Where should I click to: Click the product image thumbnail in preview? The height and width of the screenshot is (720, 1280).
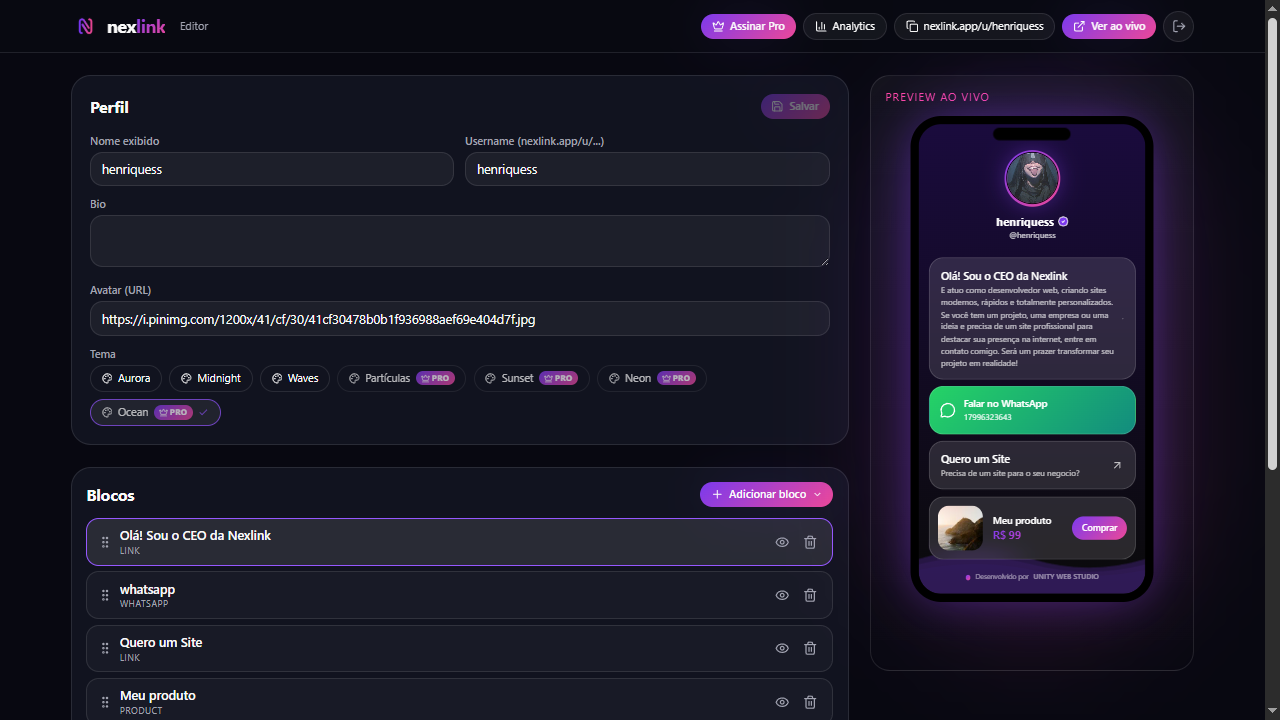pyautogui.click(x=960, y=528)
